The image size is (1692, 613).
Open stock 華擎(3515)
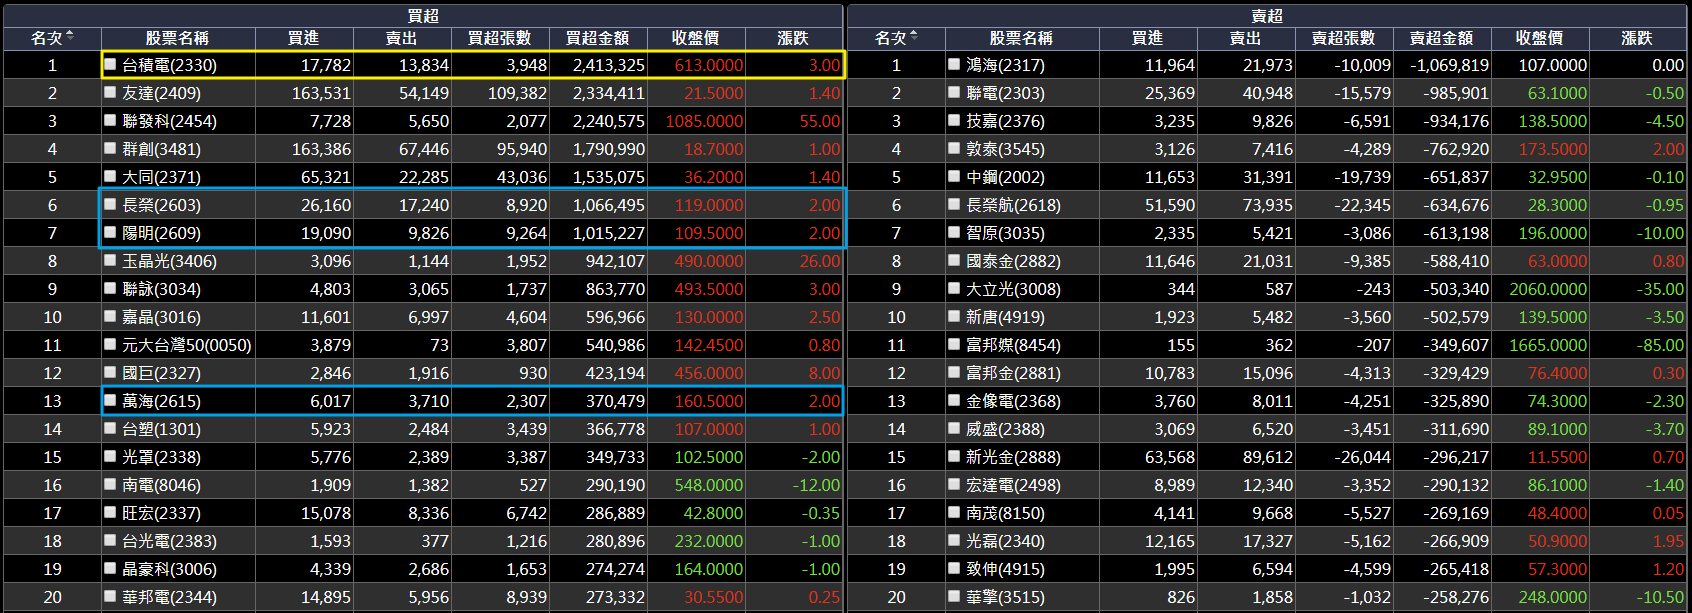pos(1006,597)
